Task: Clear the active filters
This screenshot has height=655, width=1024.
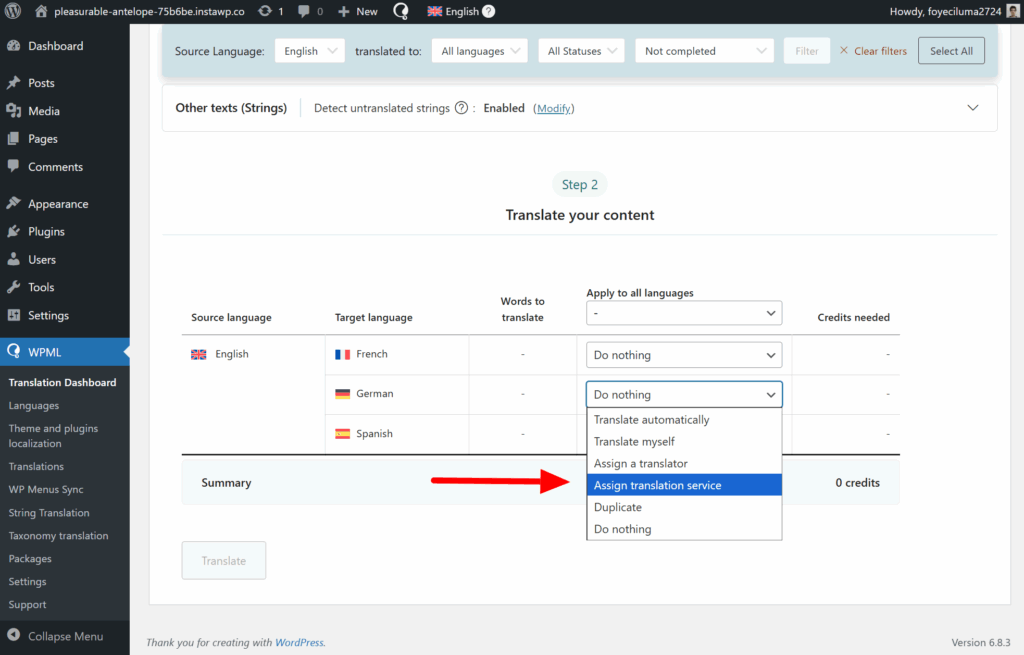Action: pos(876,50)
